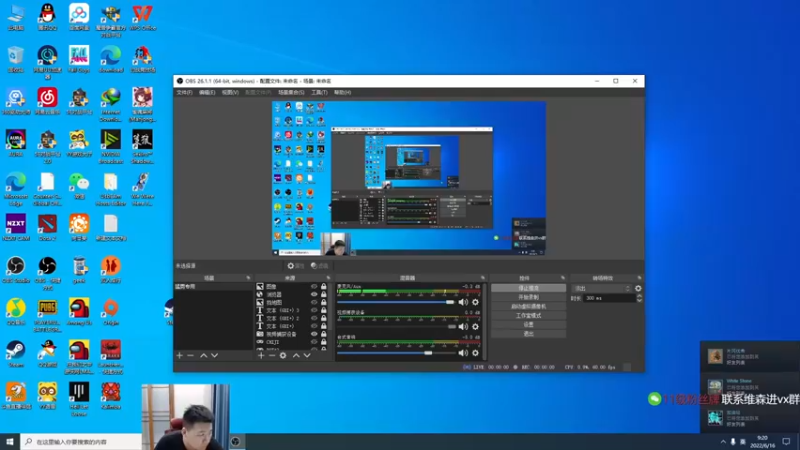
Task: Open the OBS Studio desktop shortcut
Action: [x=16, y=269]
